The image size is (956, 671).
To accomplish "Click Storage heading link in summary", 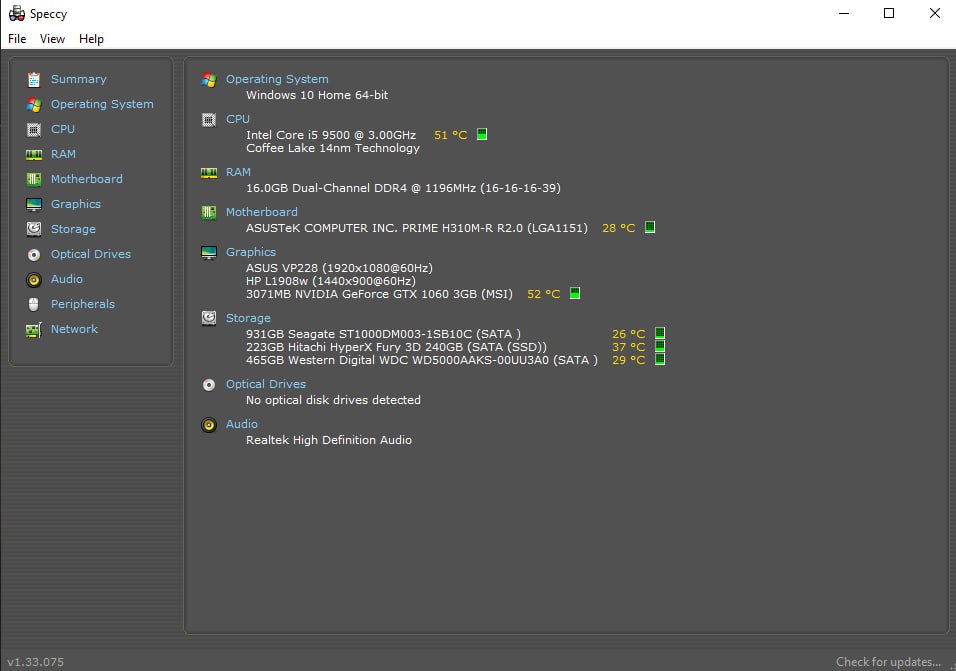I will coord(248,318).
